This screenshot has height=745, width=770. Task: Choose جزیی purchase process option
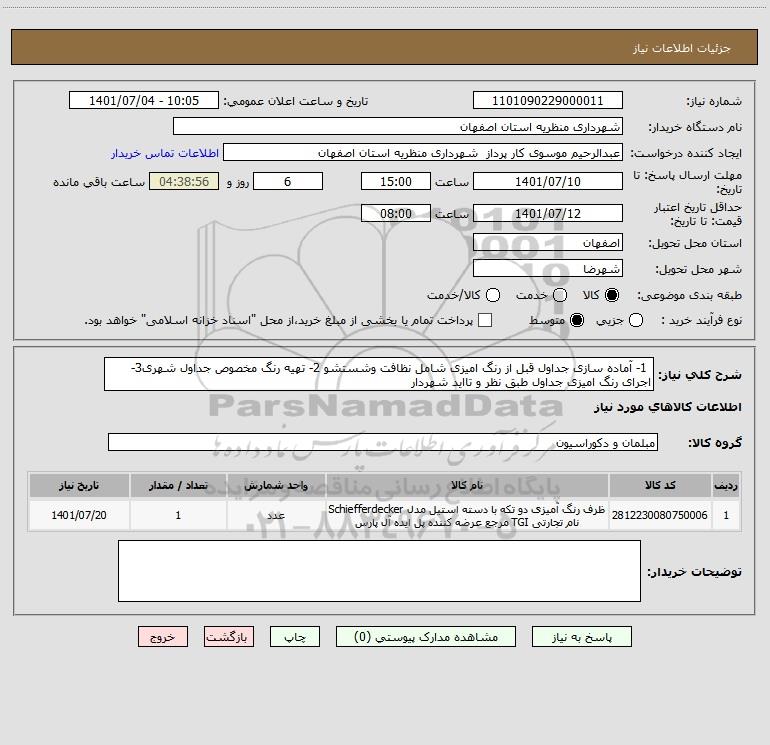coord(636,320)
